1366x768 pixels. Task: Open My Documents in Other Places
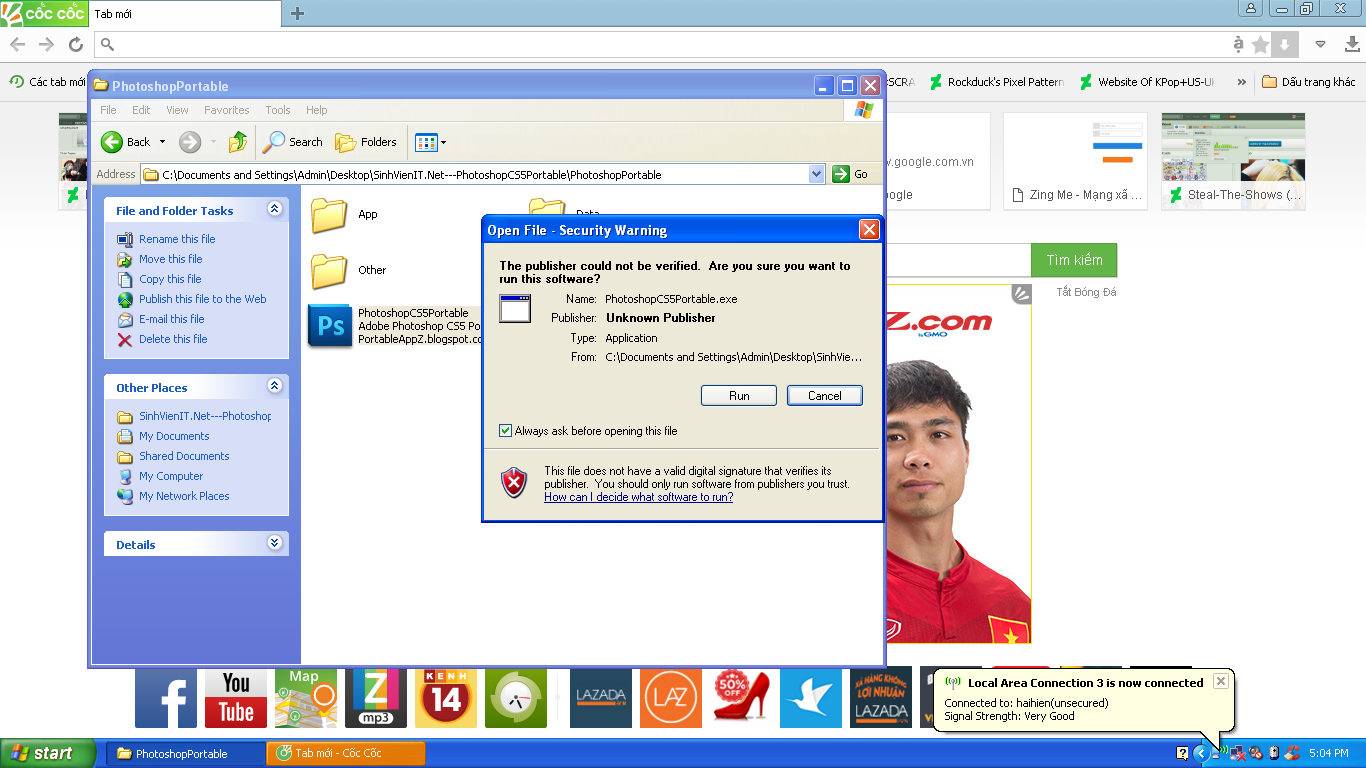pyautogui.click(x=174, y=436)
